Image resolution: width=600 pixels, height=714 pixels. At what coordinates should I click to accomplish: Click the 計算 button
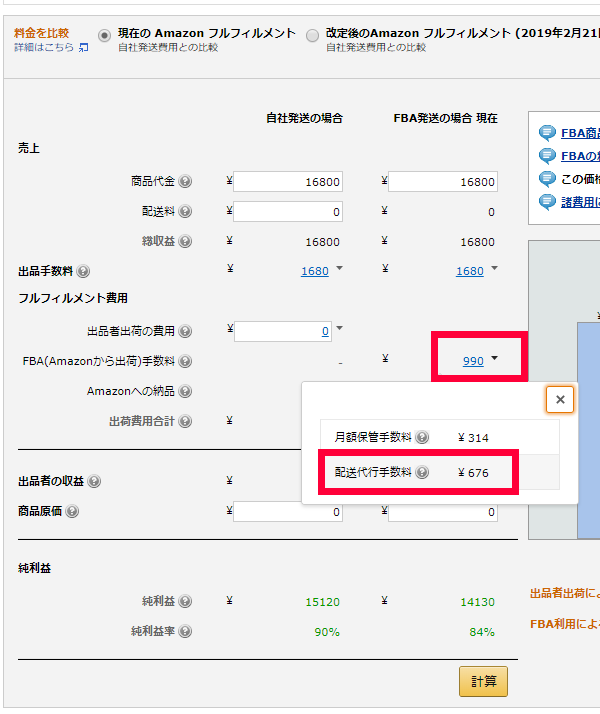[483, 682]
